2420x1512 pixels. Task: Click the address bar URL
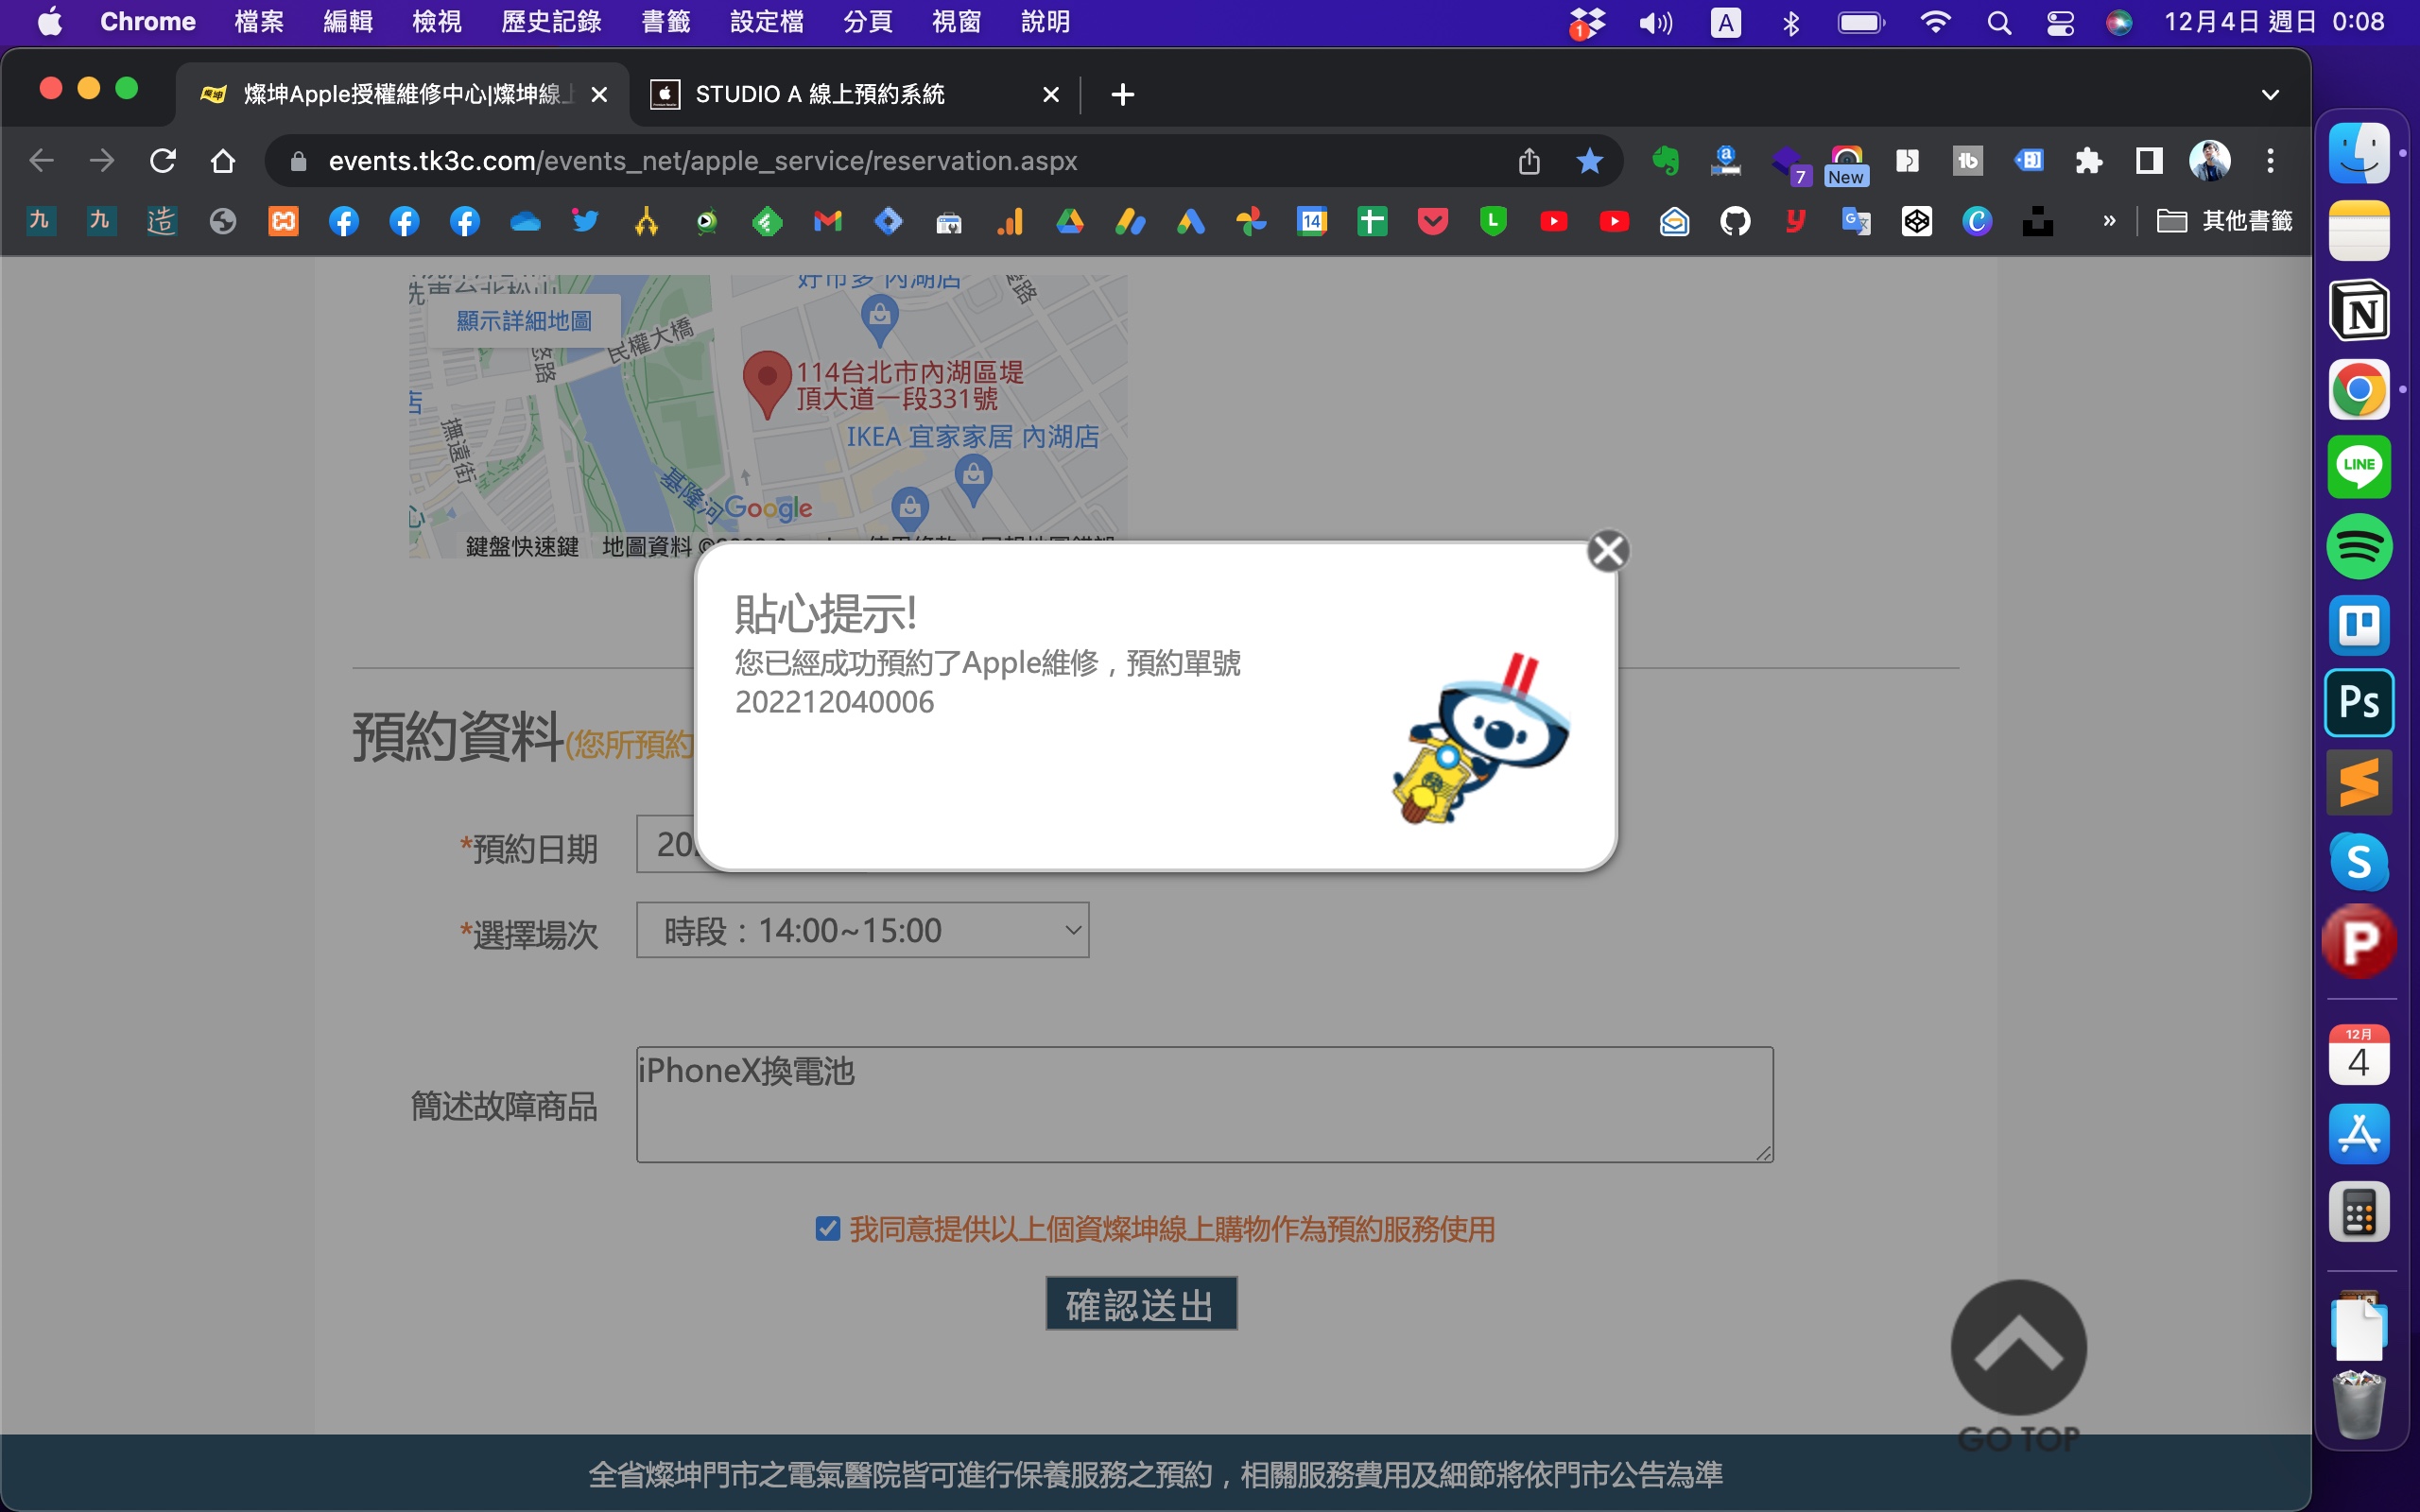(x=703, y=161)
